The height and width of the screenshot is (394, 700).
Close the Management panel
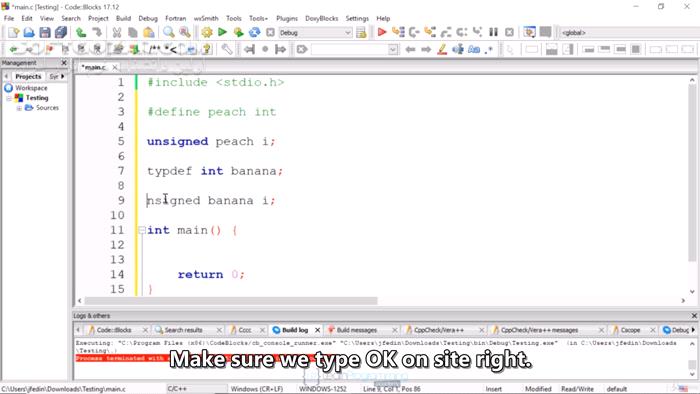point(64,63)
